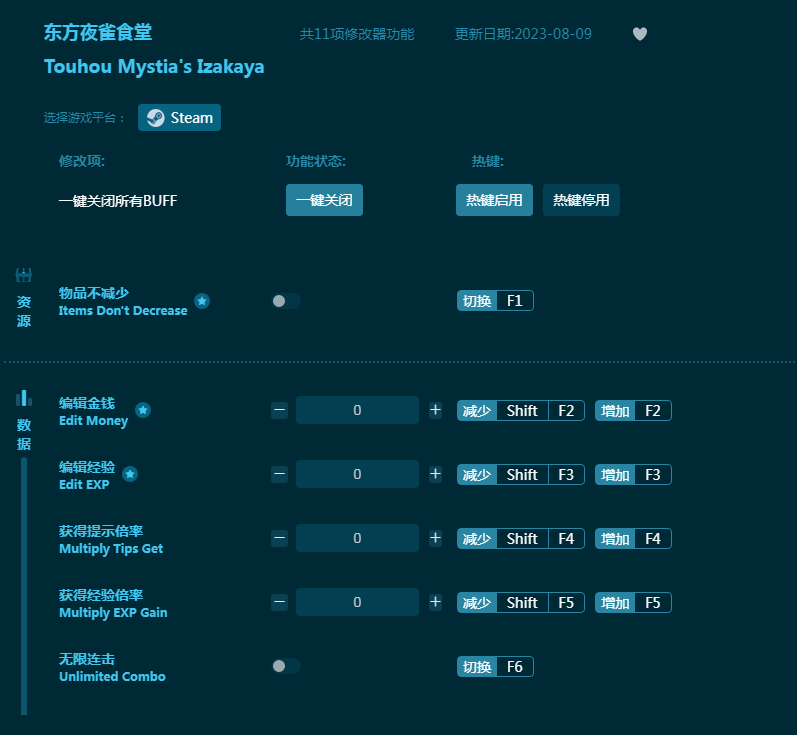Click 减少 Shift F4 hotkey for Tips
The height and width of the screenshot is (735, 797).
coord(520,538)
